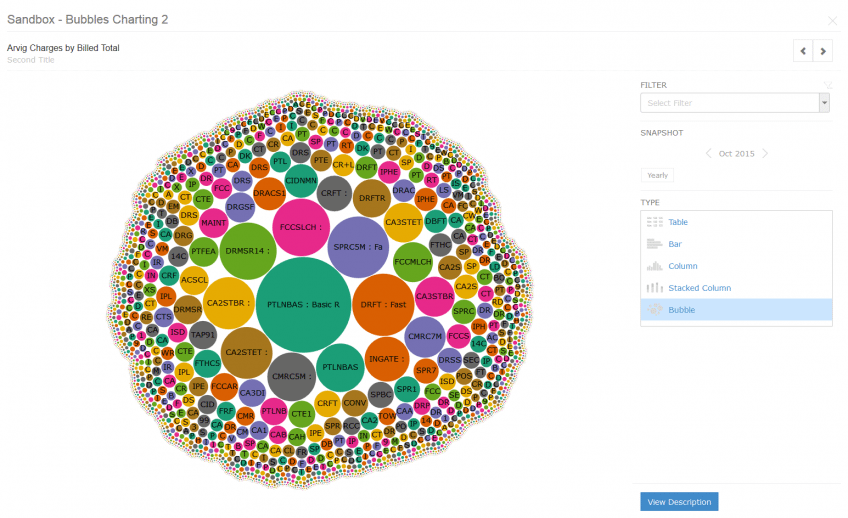Viewport: 848px width, 518px height.
Task: Step snapshot back before Oct 2015
Action: pyautogui.click(x=708, y=154)
